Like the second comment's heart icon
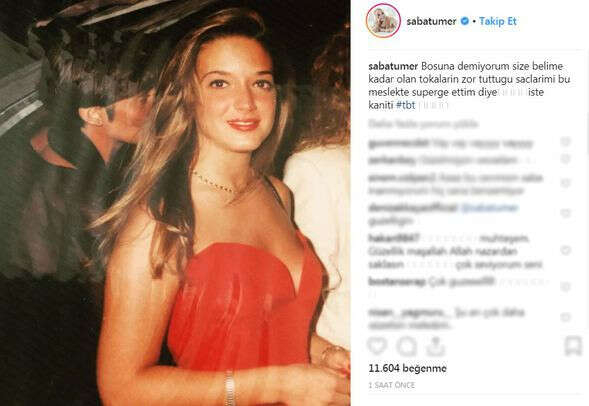 565,159
